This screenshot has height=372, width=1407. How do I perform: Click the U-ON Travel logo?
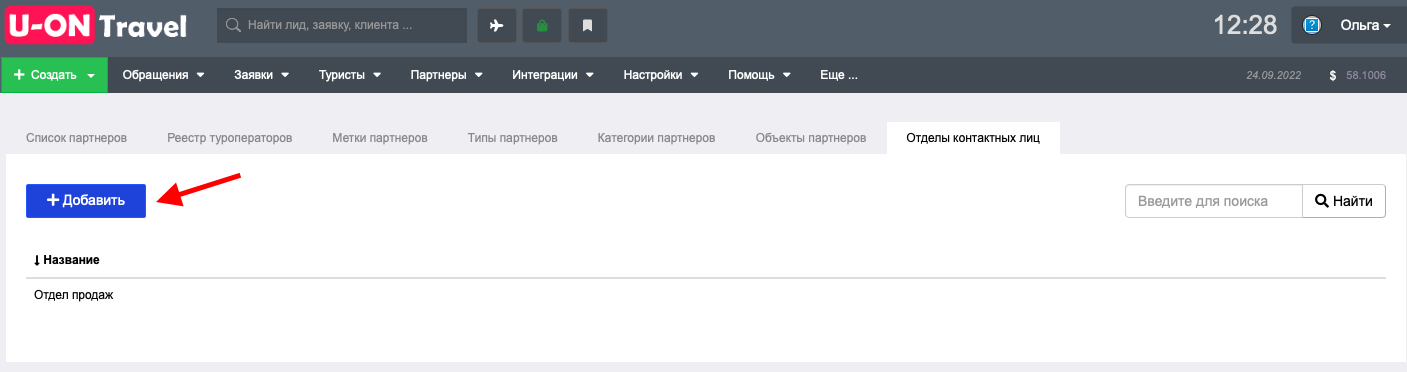click(x=97, y=25)
